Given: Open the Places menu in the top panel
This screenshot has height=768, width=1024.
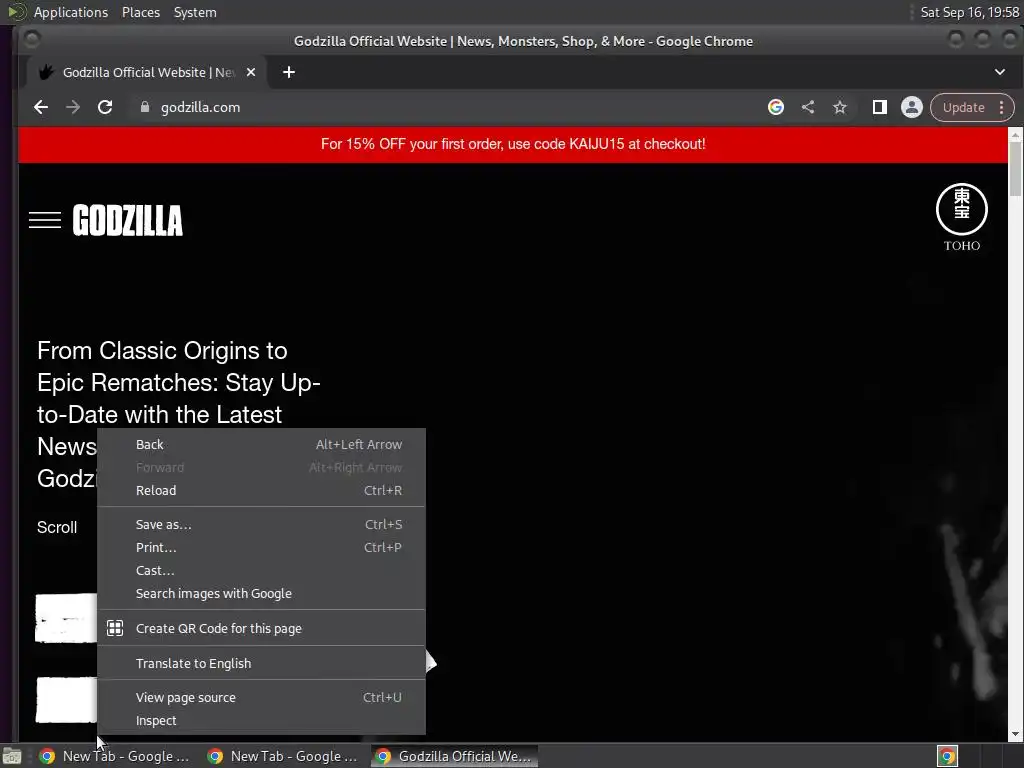Looking at the screenshot, I should [141, 12].
